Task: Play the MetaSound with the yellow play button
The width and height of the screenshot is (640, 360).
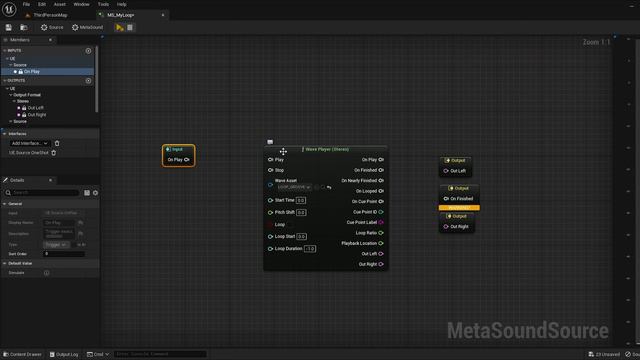Action: [x=119, y=27]
